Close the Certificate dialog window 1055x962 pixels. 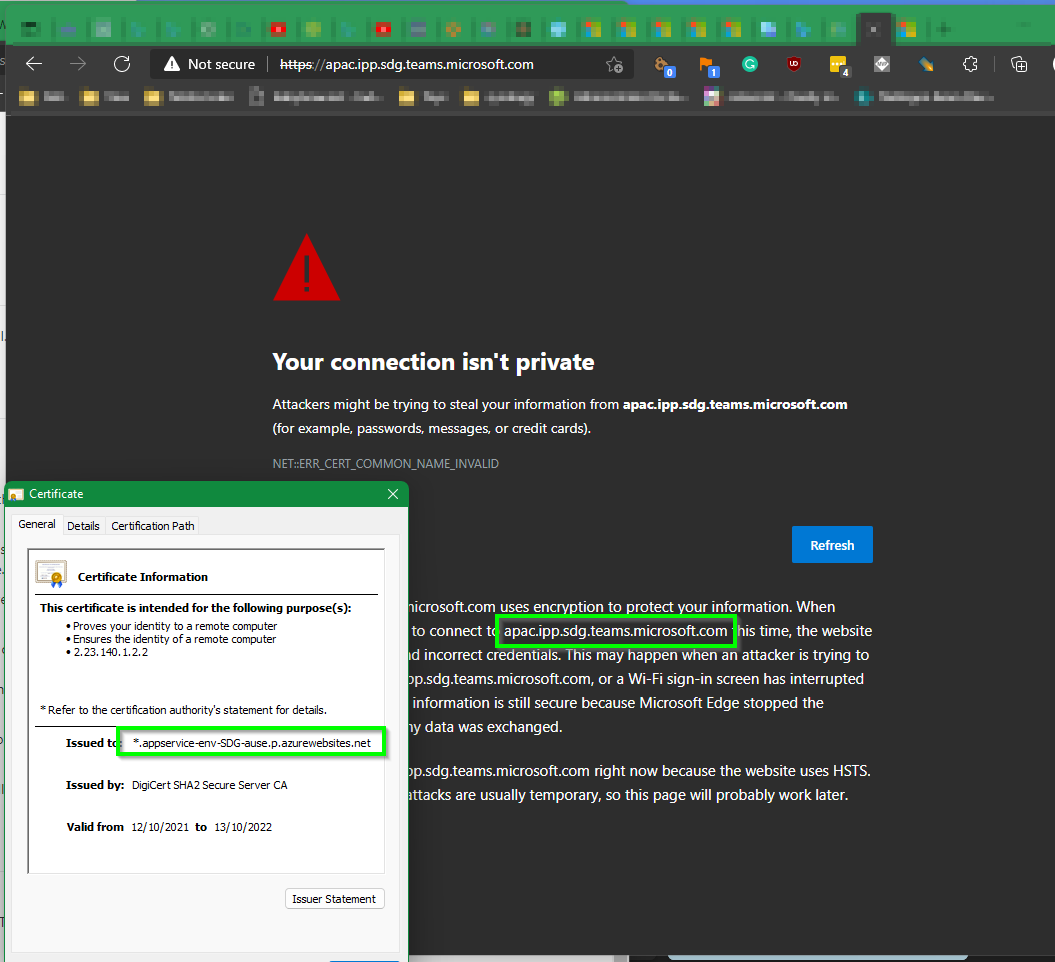[393, 494]
